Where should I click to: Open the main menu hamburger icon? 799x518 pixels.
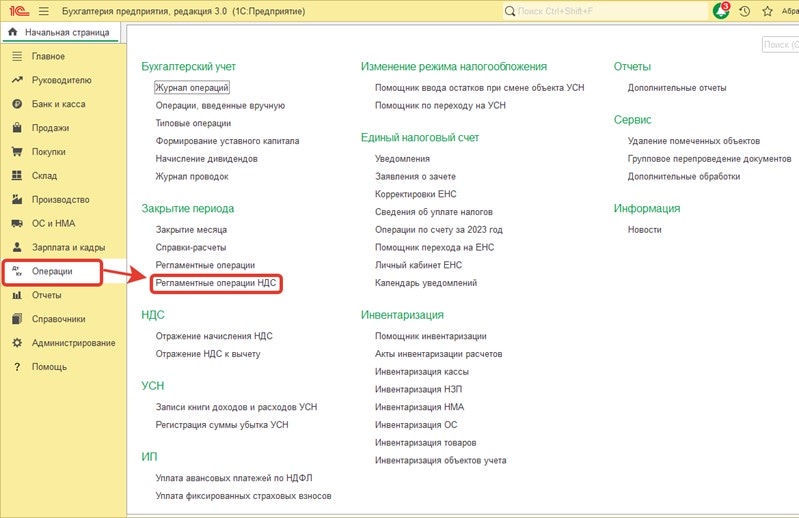coord(42,11)
